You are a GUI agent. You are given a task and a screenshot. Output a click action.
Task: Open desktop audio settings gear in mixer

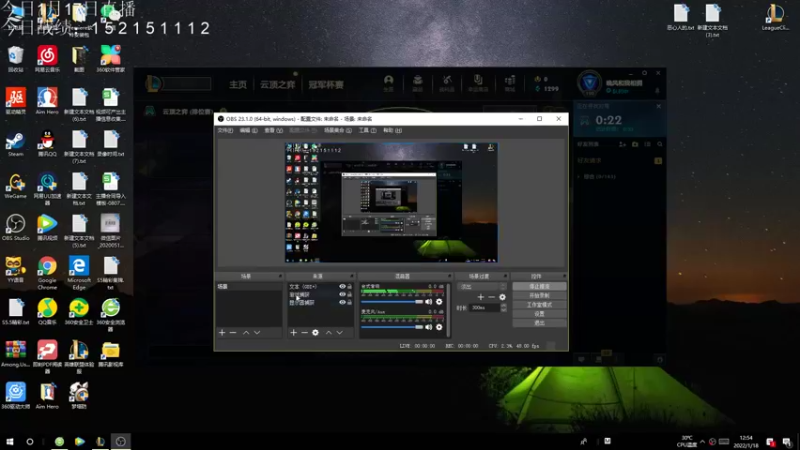click(439, 302)
